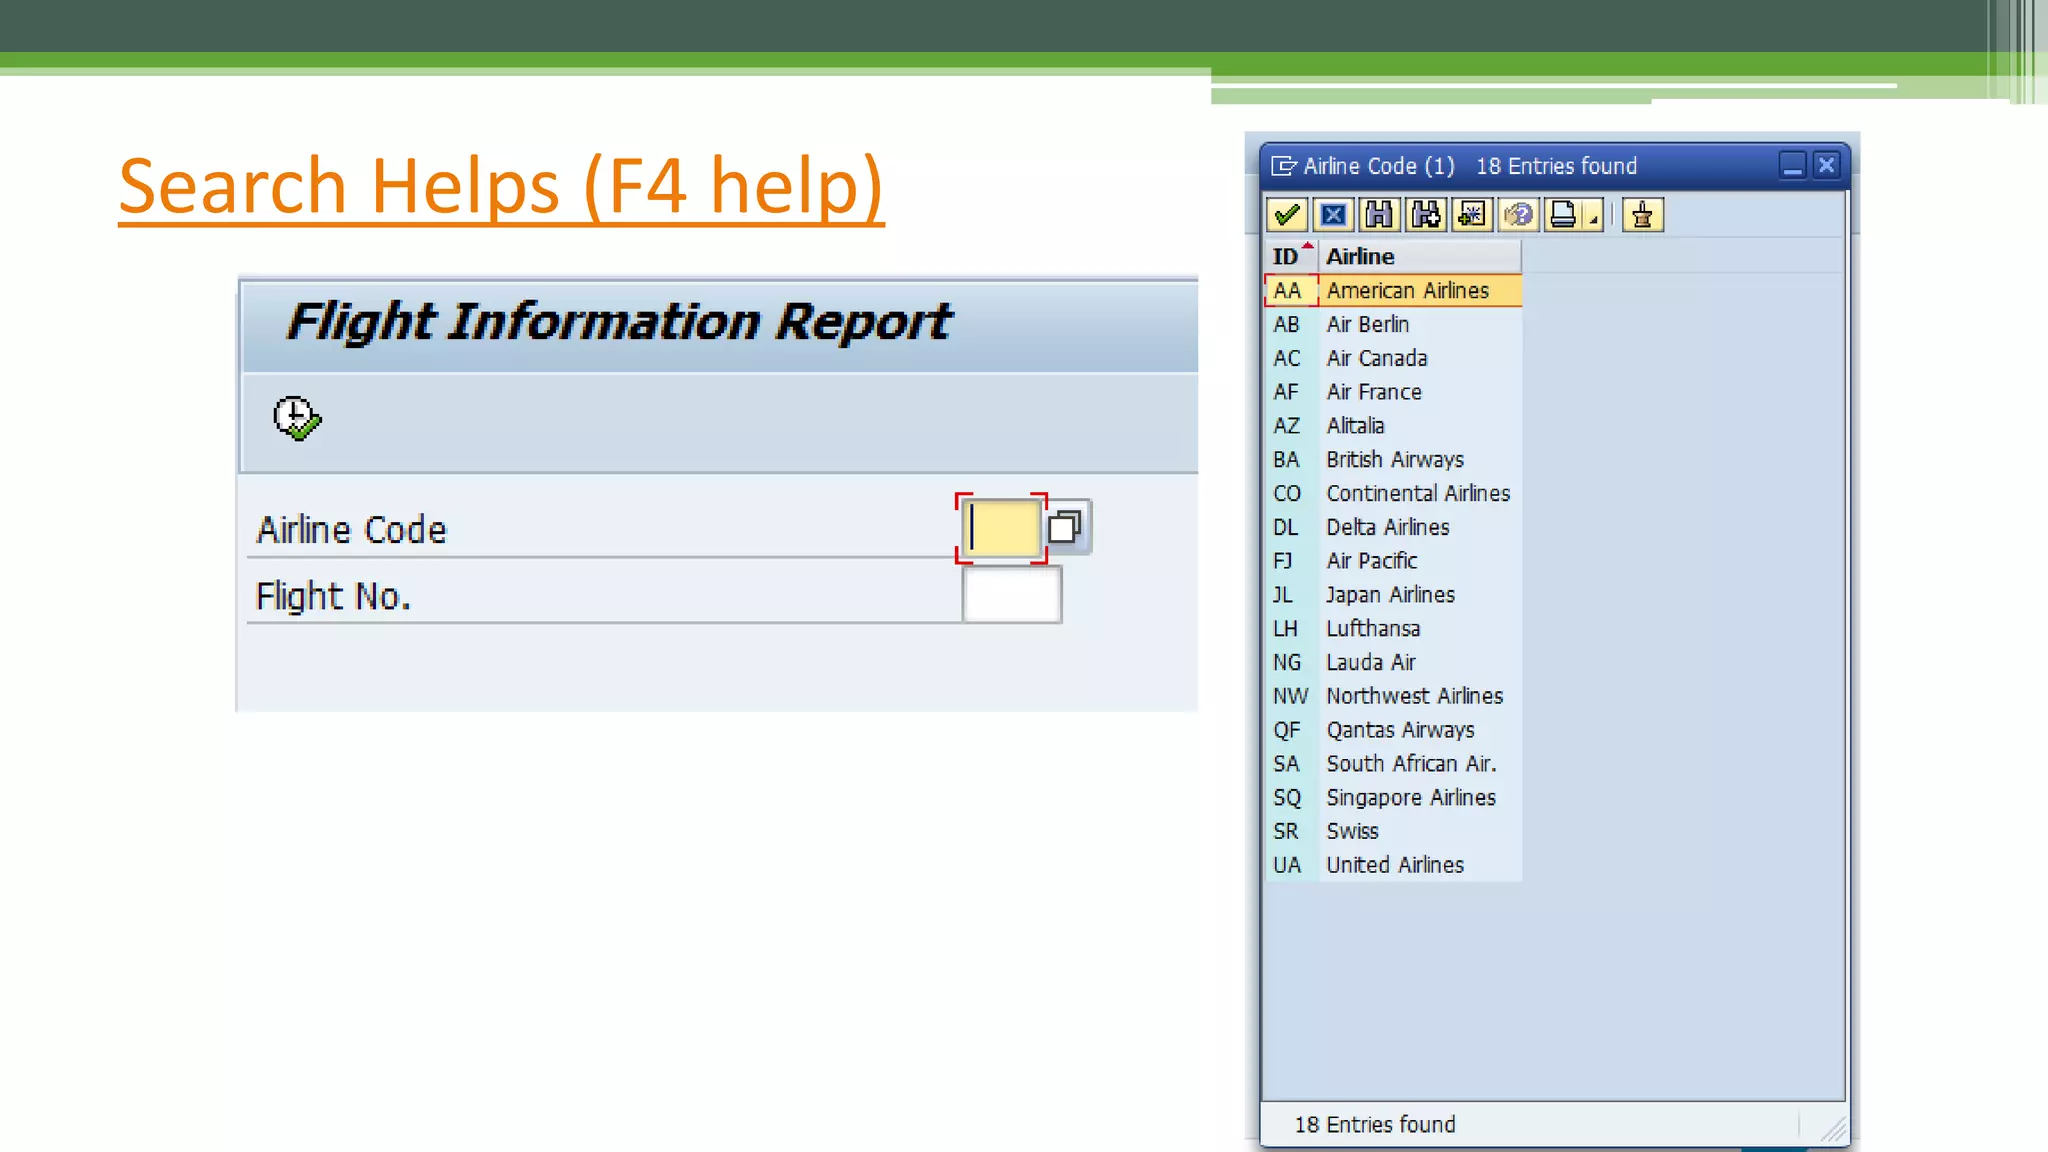2048x1152 pixels.
Task: Select the Northwest Airlines entry
Action: click(1393, 696)
